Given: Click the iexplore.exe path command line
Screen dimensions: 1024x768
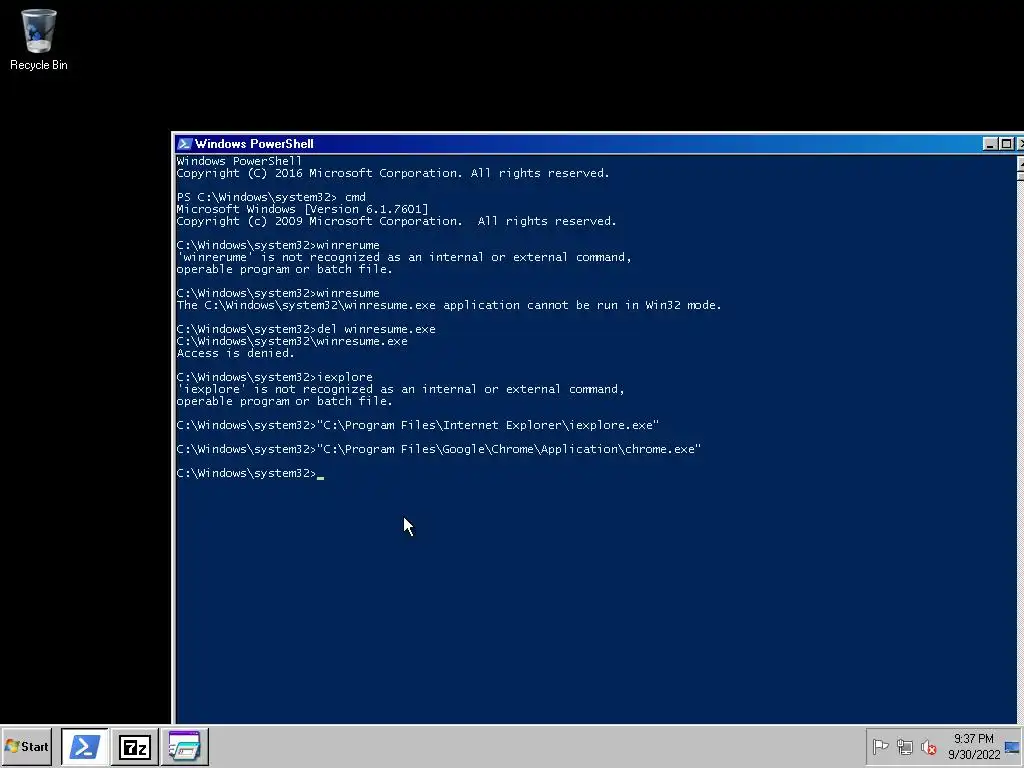Looking at the screenshot, I should coord(417,425).
